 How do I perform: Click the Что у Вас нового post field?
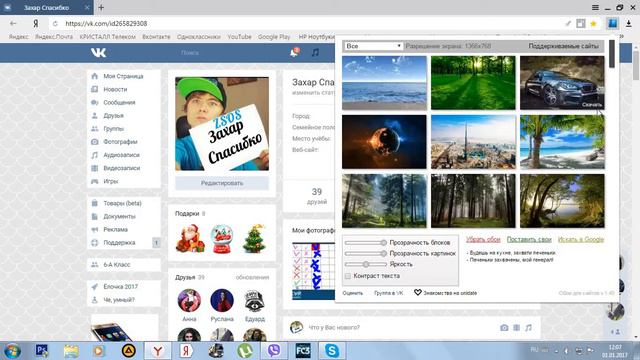coord(400,327)
